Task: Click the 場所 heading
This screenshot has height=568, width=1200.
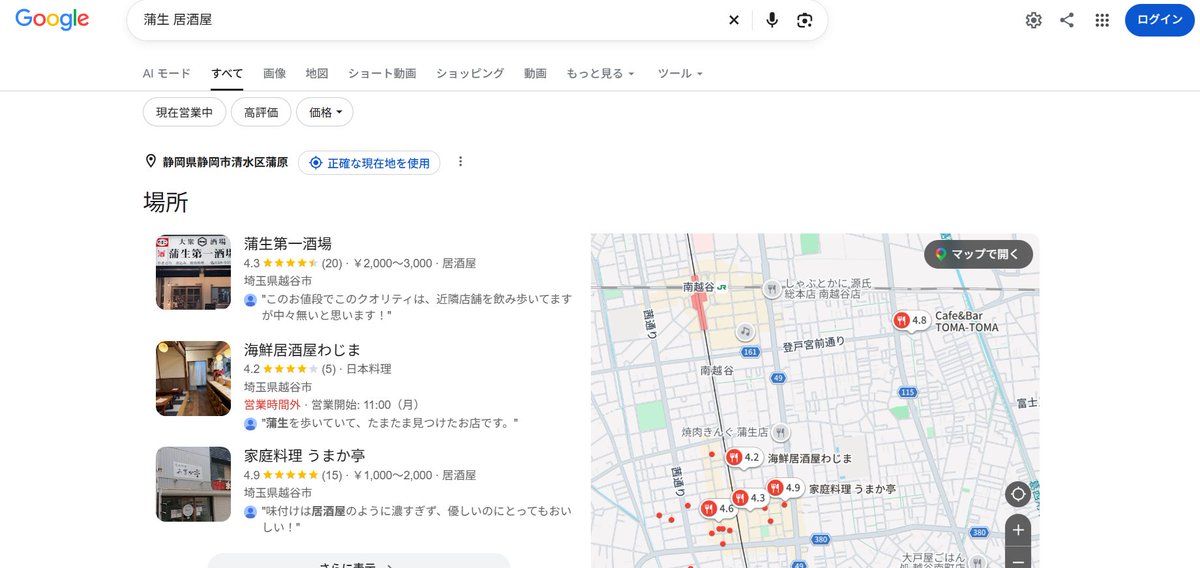Action: click(x=166, y=202)
